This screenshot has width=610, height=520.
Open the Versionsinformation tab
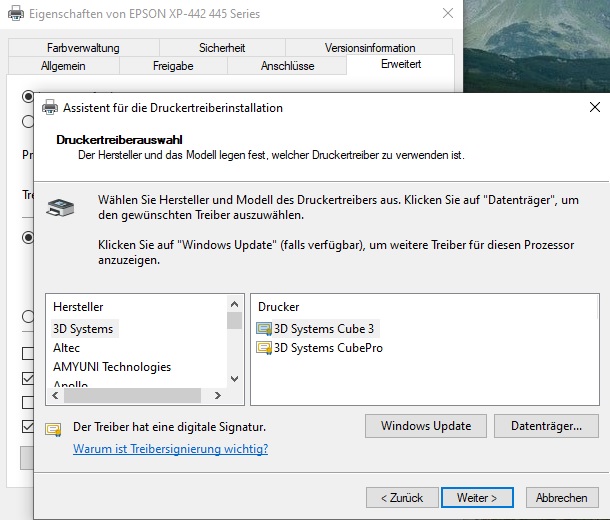pyautogui.click(x=370, y=47)
